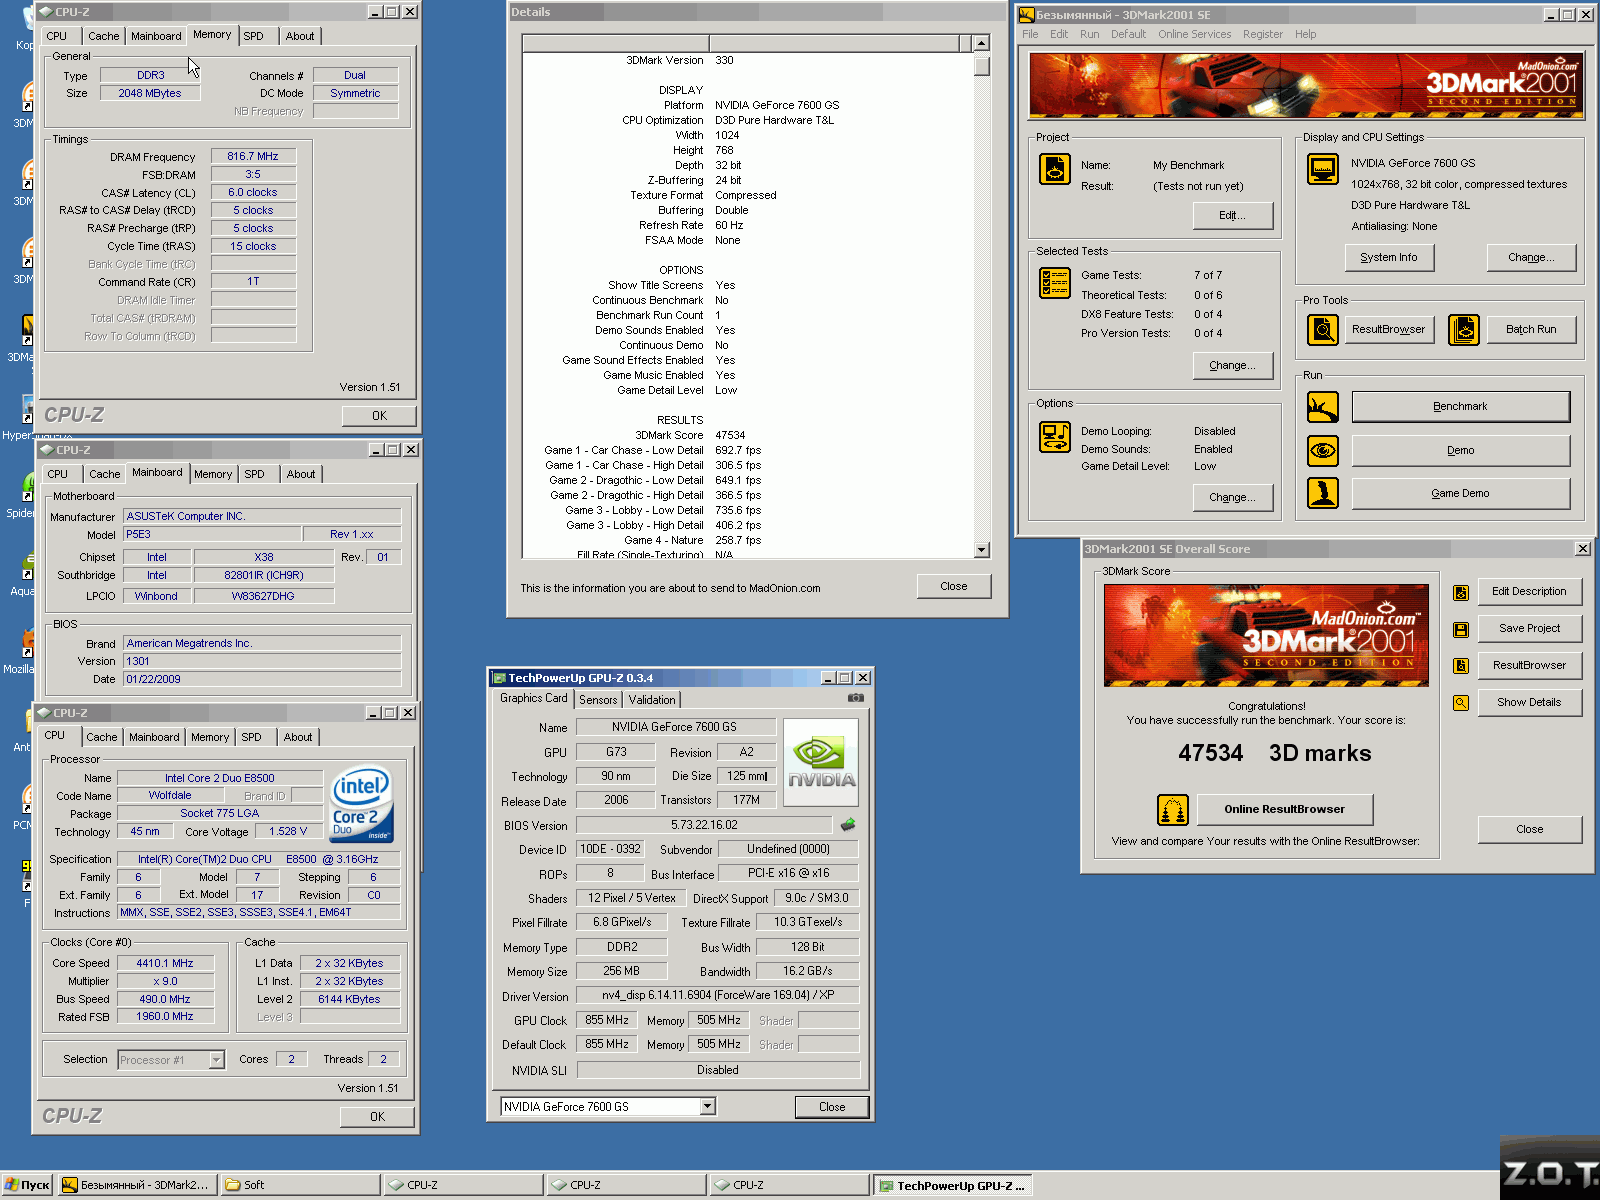
Task: Click the Game Demo joystick icon
Action: tap(1323, 493)
